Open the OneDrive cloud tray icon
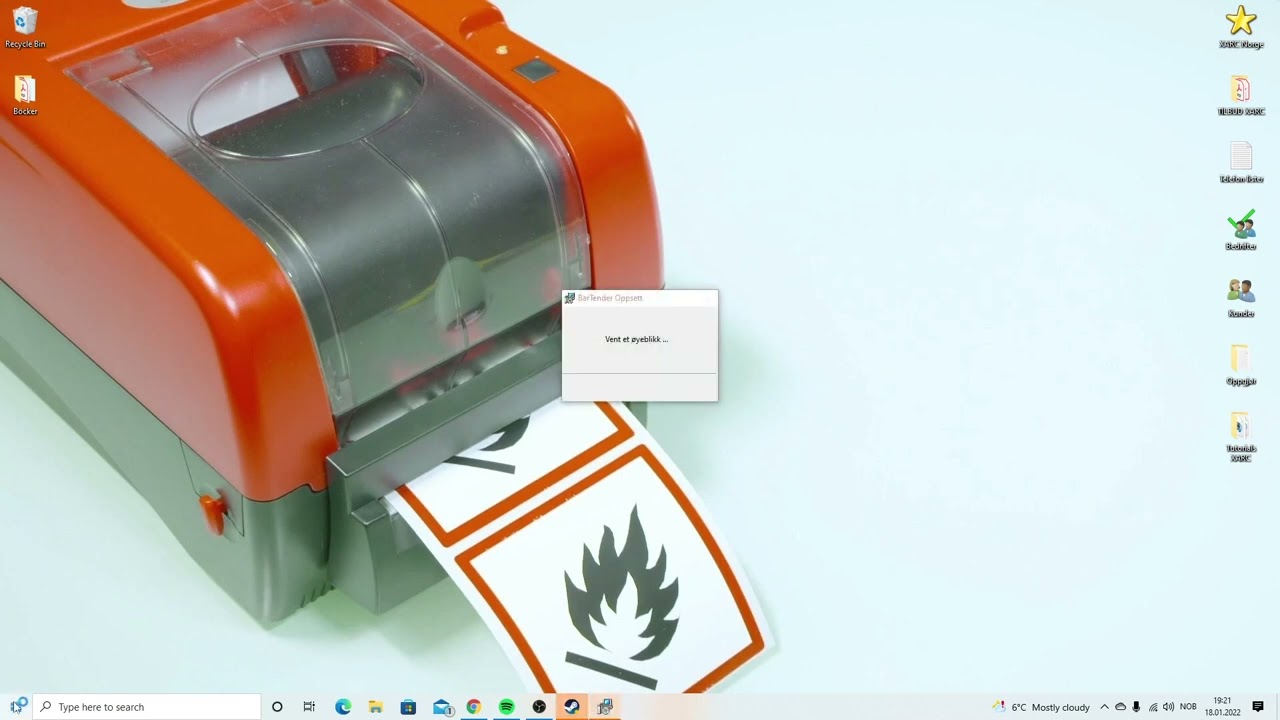Screen dimensions: 1280x720 1120,707
